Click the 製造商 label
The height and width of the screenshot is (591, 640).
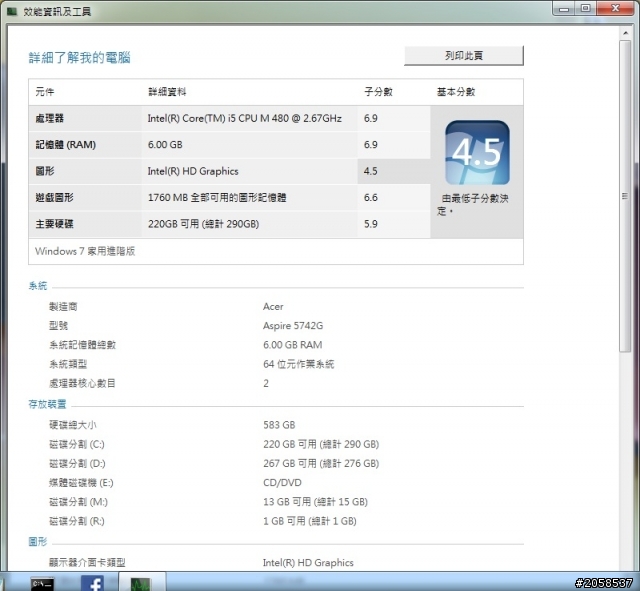coord(63,307)
